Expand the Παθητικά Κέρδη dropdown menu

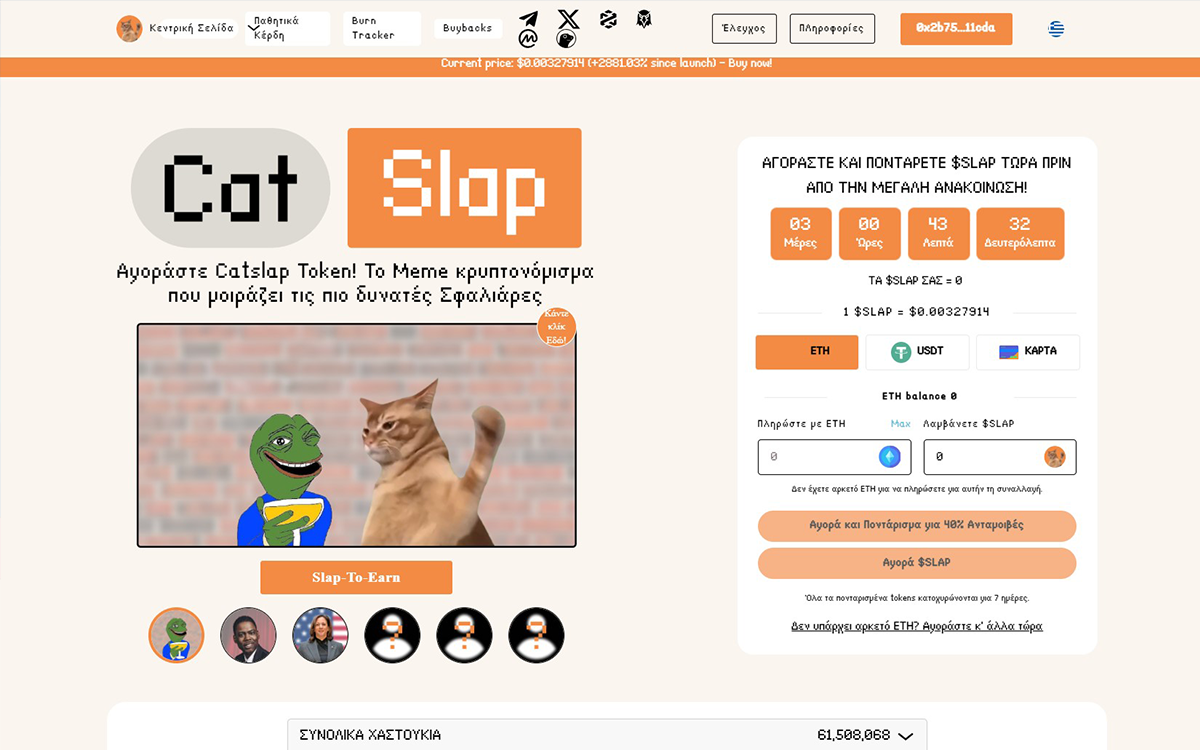tap(287, 28)
